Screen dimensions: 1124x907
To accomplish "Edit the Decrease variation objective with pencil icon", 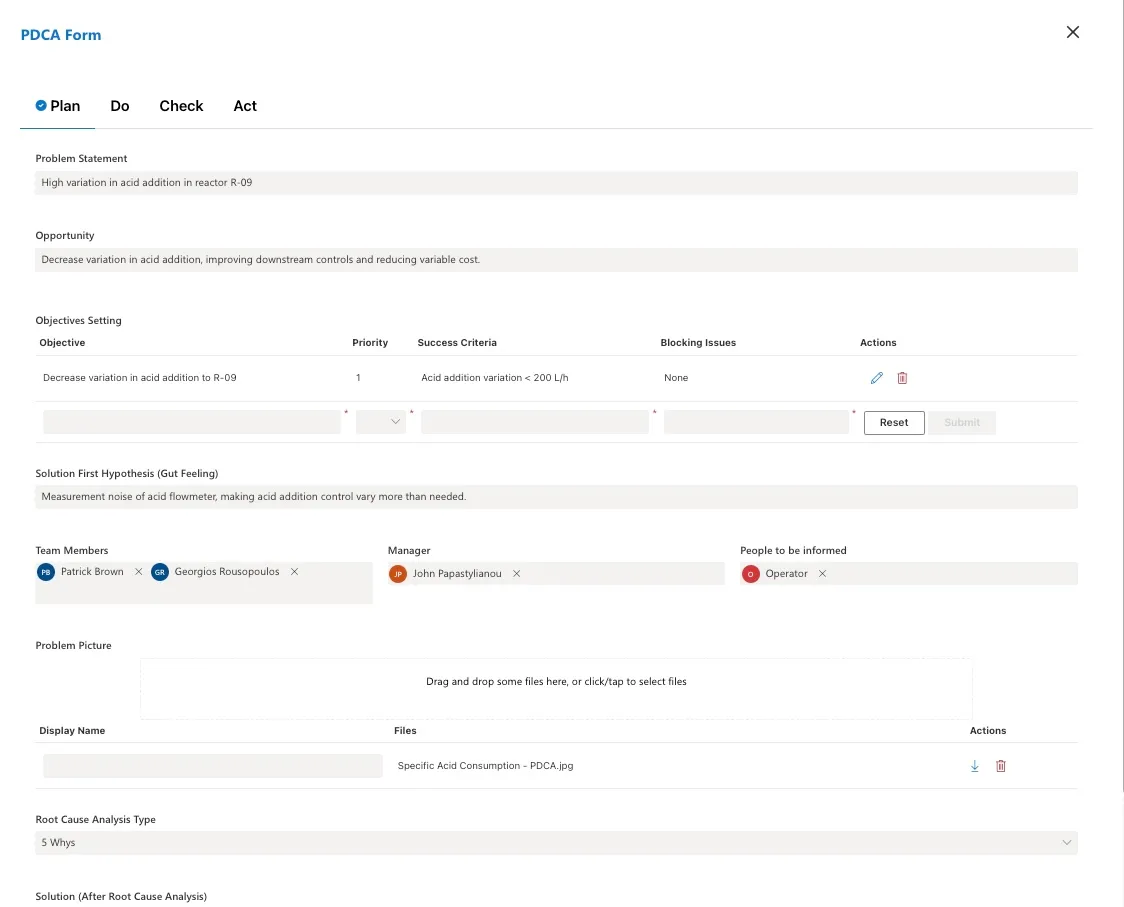I will [x=877, y=378].
